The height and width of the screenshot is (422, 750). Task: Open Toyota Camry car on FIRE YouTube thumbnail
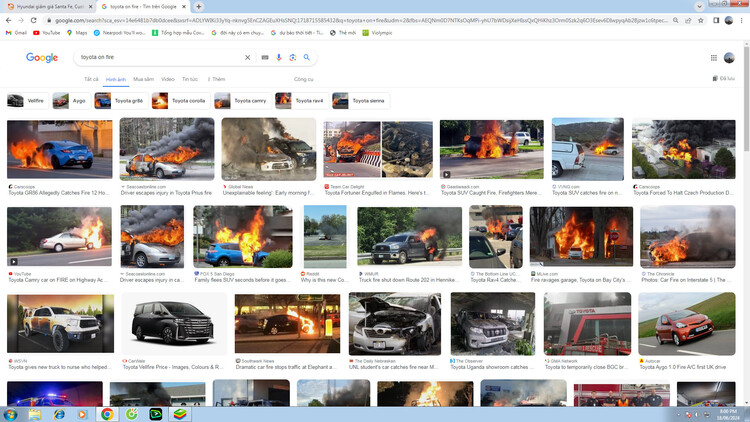click(59, 236)
